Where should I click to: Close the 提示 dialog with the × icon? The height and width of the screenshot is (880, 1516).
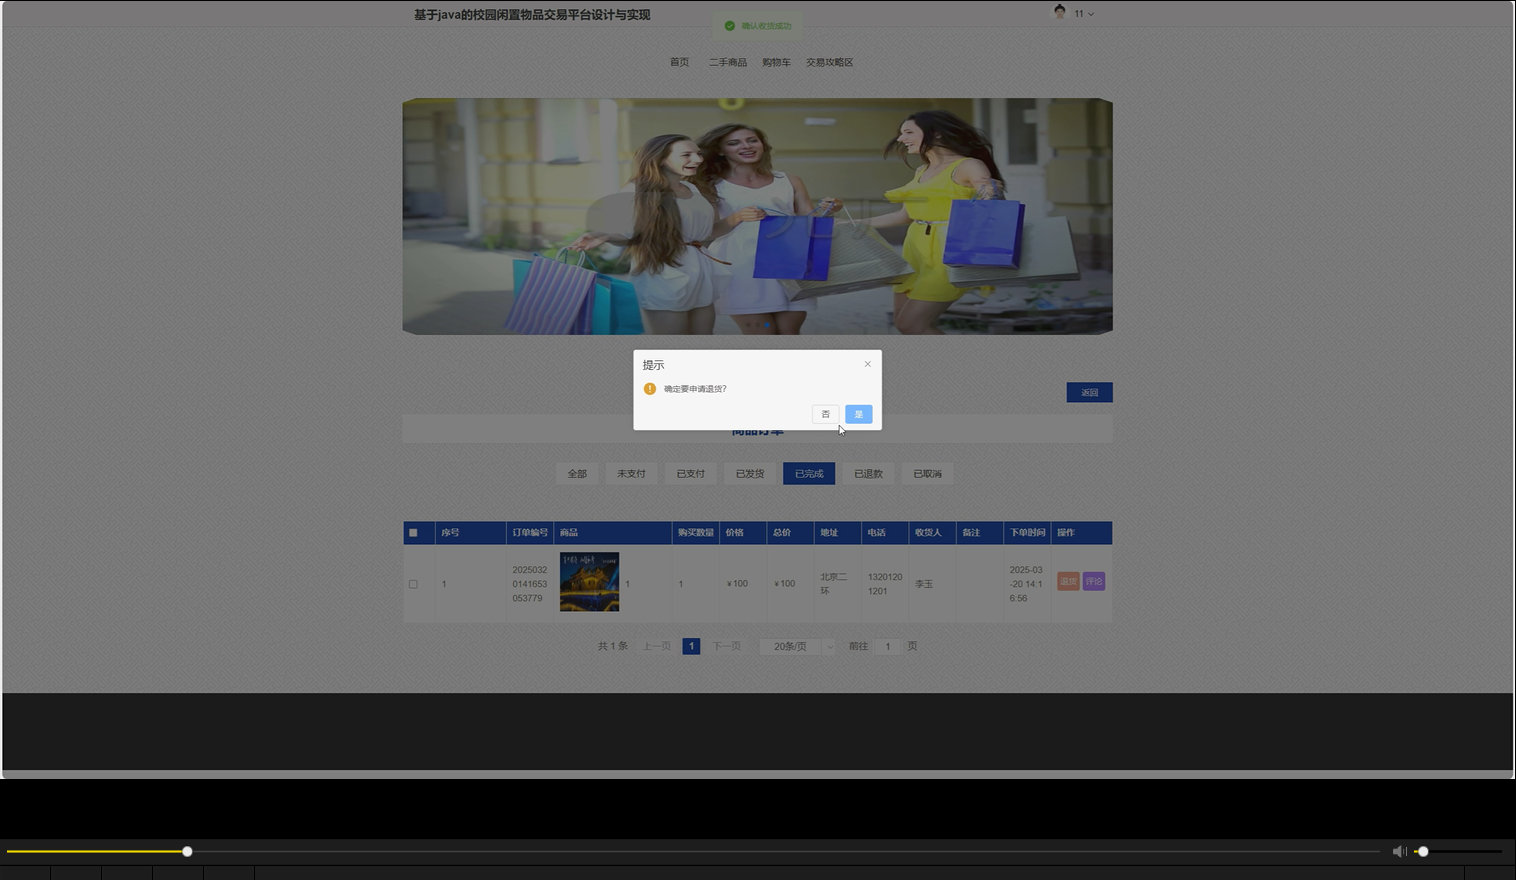pyautogui.click(x=867, y=363)
